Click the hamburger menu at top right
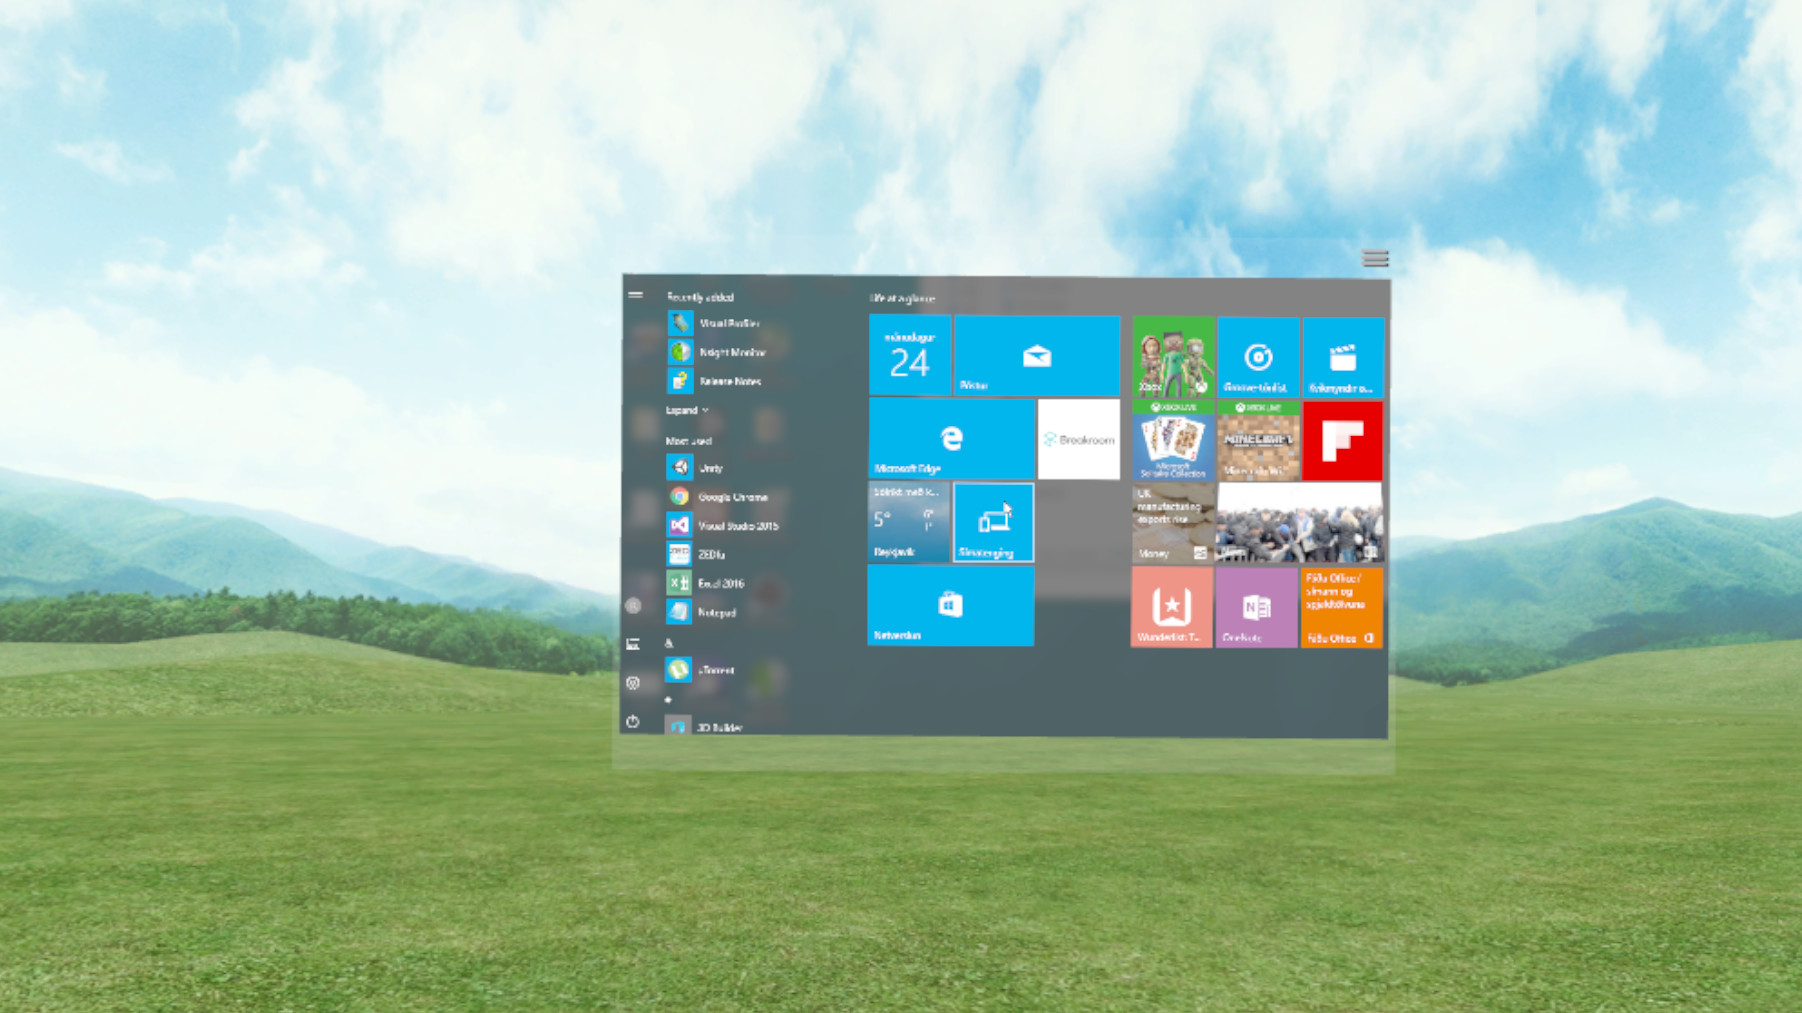This screenshot has width=1802, height=1013. [x=1375, y=258]
